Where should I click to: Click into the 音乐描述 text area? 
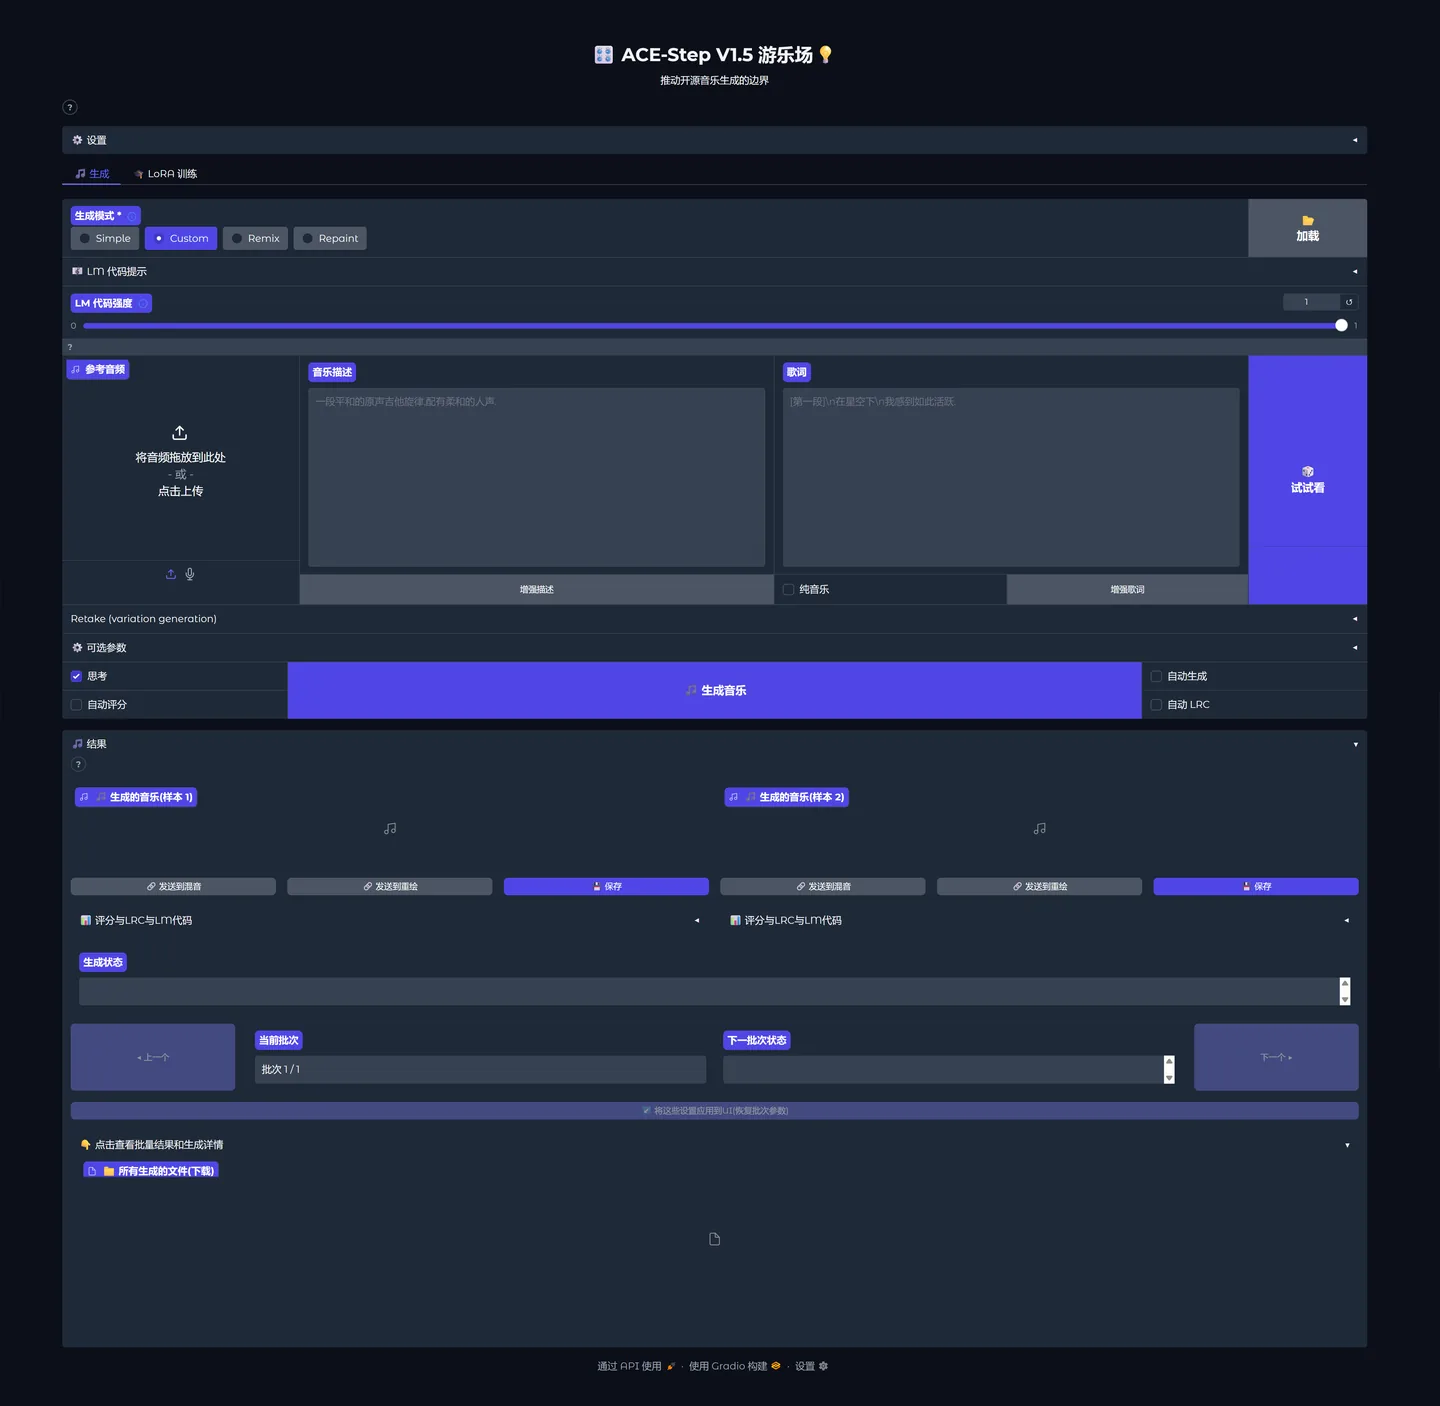(x=537, y=478)
